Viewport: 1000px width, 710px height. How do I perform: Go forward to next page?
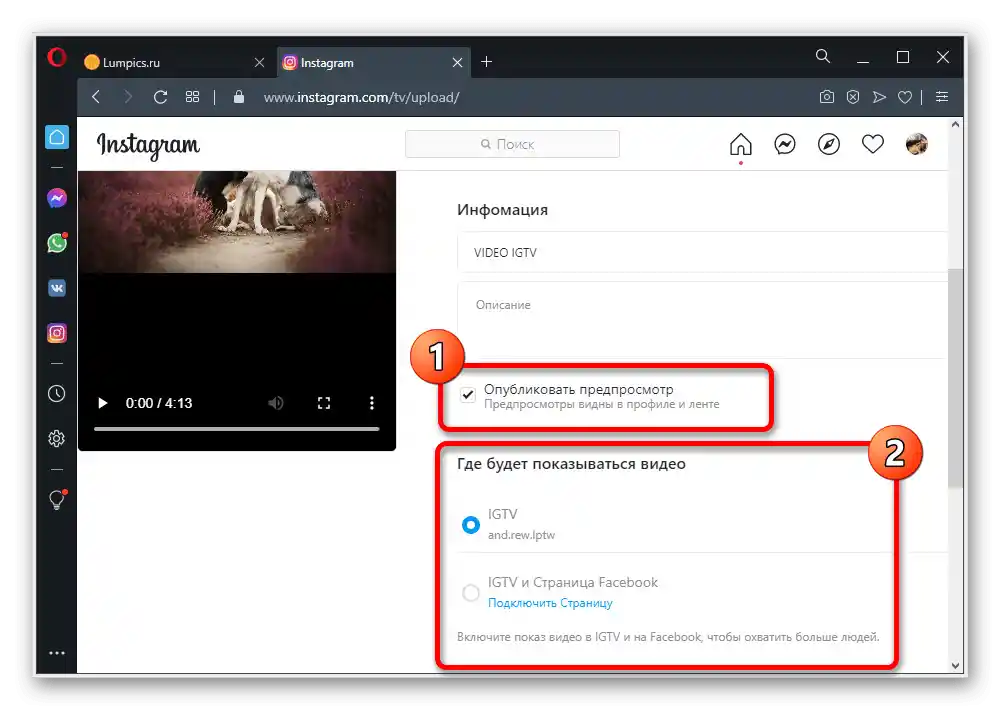point(128,97)
